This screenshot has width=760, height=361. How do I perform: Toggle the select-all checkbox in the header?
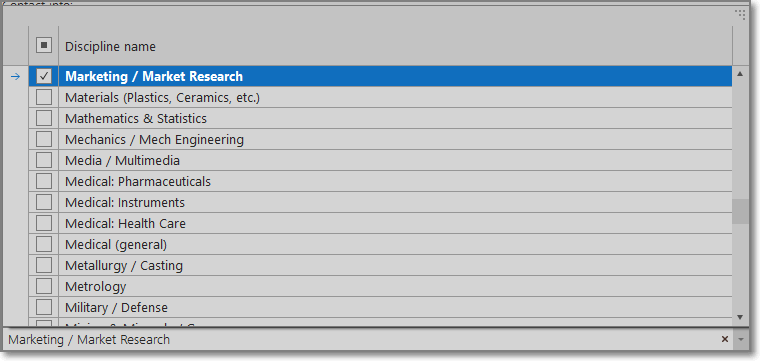44,46
